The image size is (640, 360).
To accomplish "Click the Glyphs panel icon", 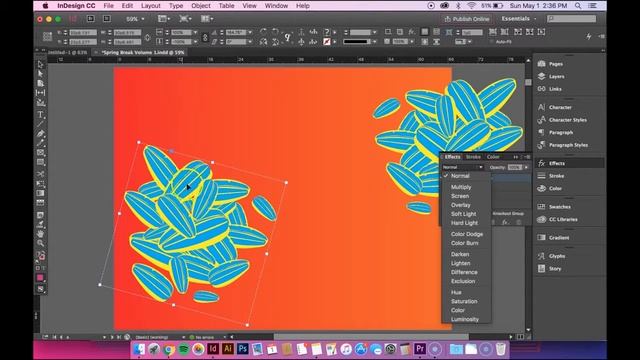I will click(x=542, y=256).
